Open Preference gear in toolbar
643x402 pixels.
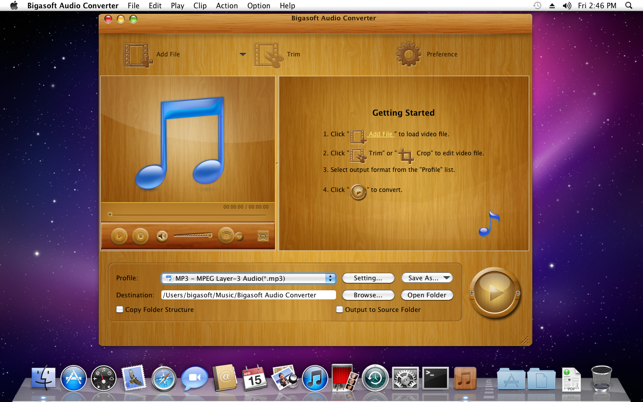[408, 54]
